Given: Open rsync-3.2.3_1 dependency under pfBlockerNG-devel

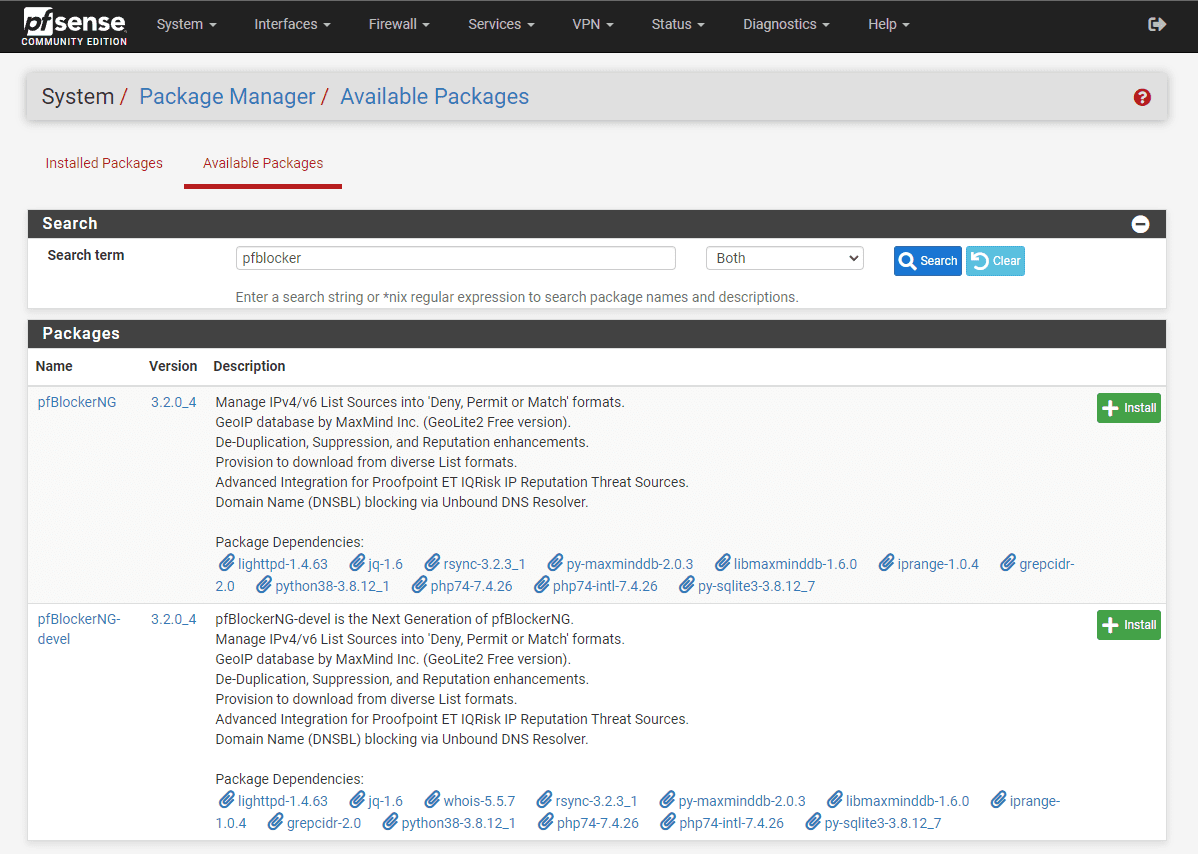Looking at the screenshot, I should click(x=587, y=801).
